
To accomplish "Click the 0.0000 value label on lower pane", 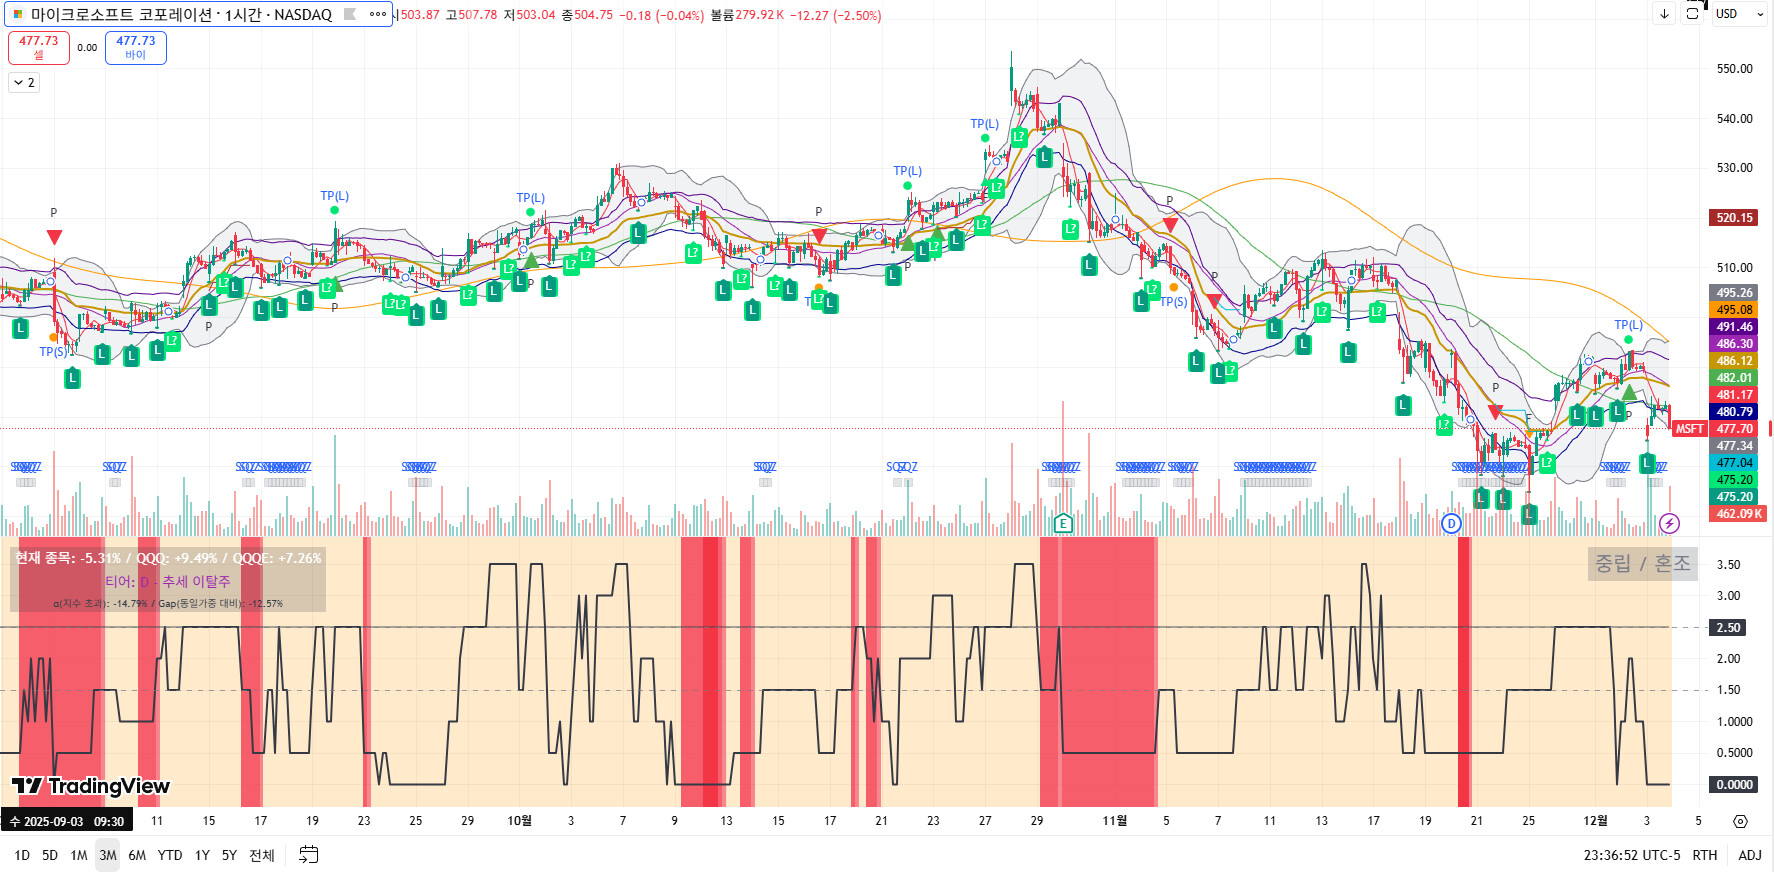I will point(1733,785).
